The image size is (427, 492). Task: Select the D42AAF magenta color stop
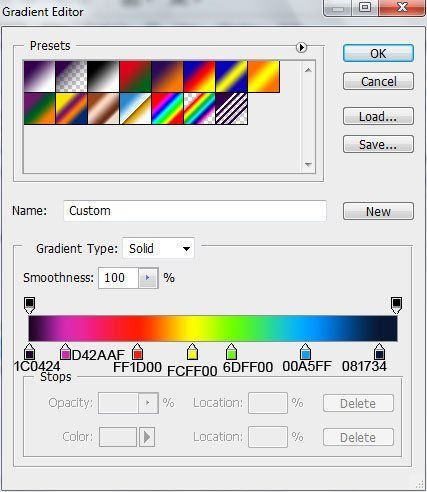[x=65, y=352]
